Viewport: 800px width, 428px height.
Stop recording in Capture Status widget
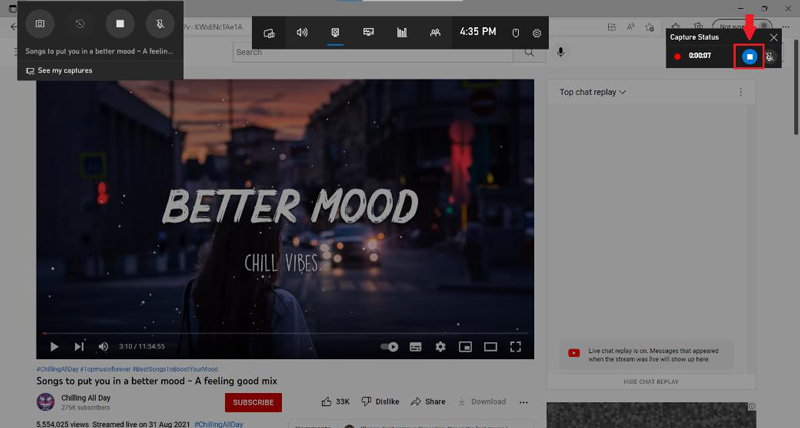pos(749,56)
